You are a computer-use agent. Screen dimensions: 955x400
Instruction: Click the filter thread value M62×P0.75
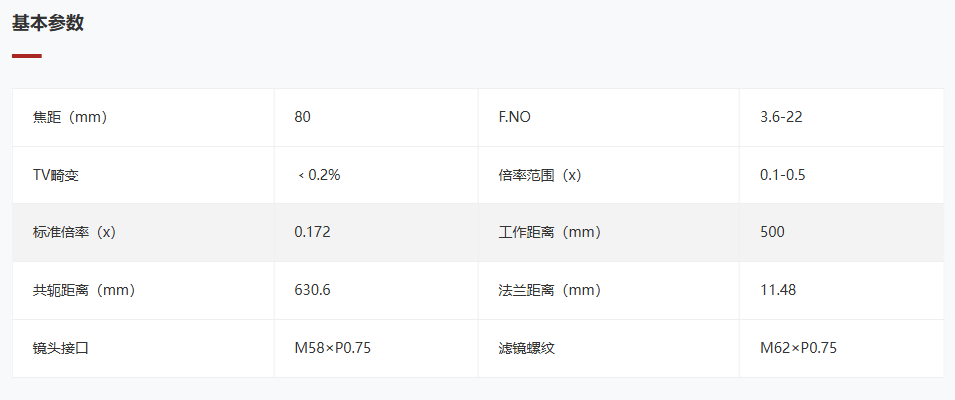coord(798,348)
